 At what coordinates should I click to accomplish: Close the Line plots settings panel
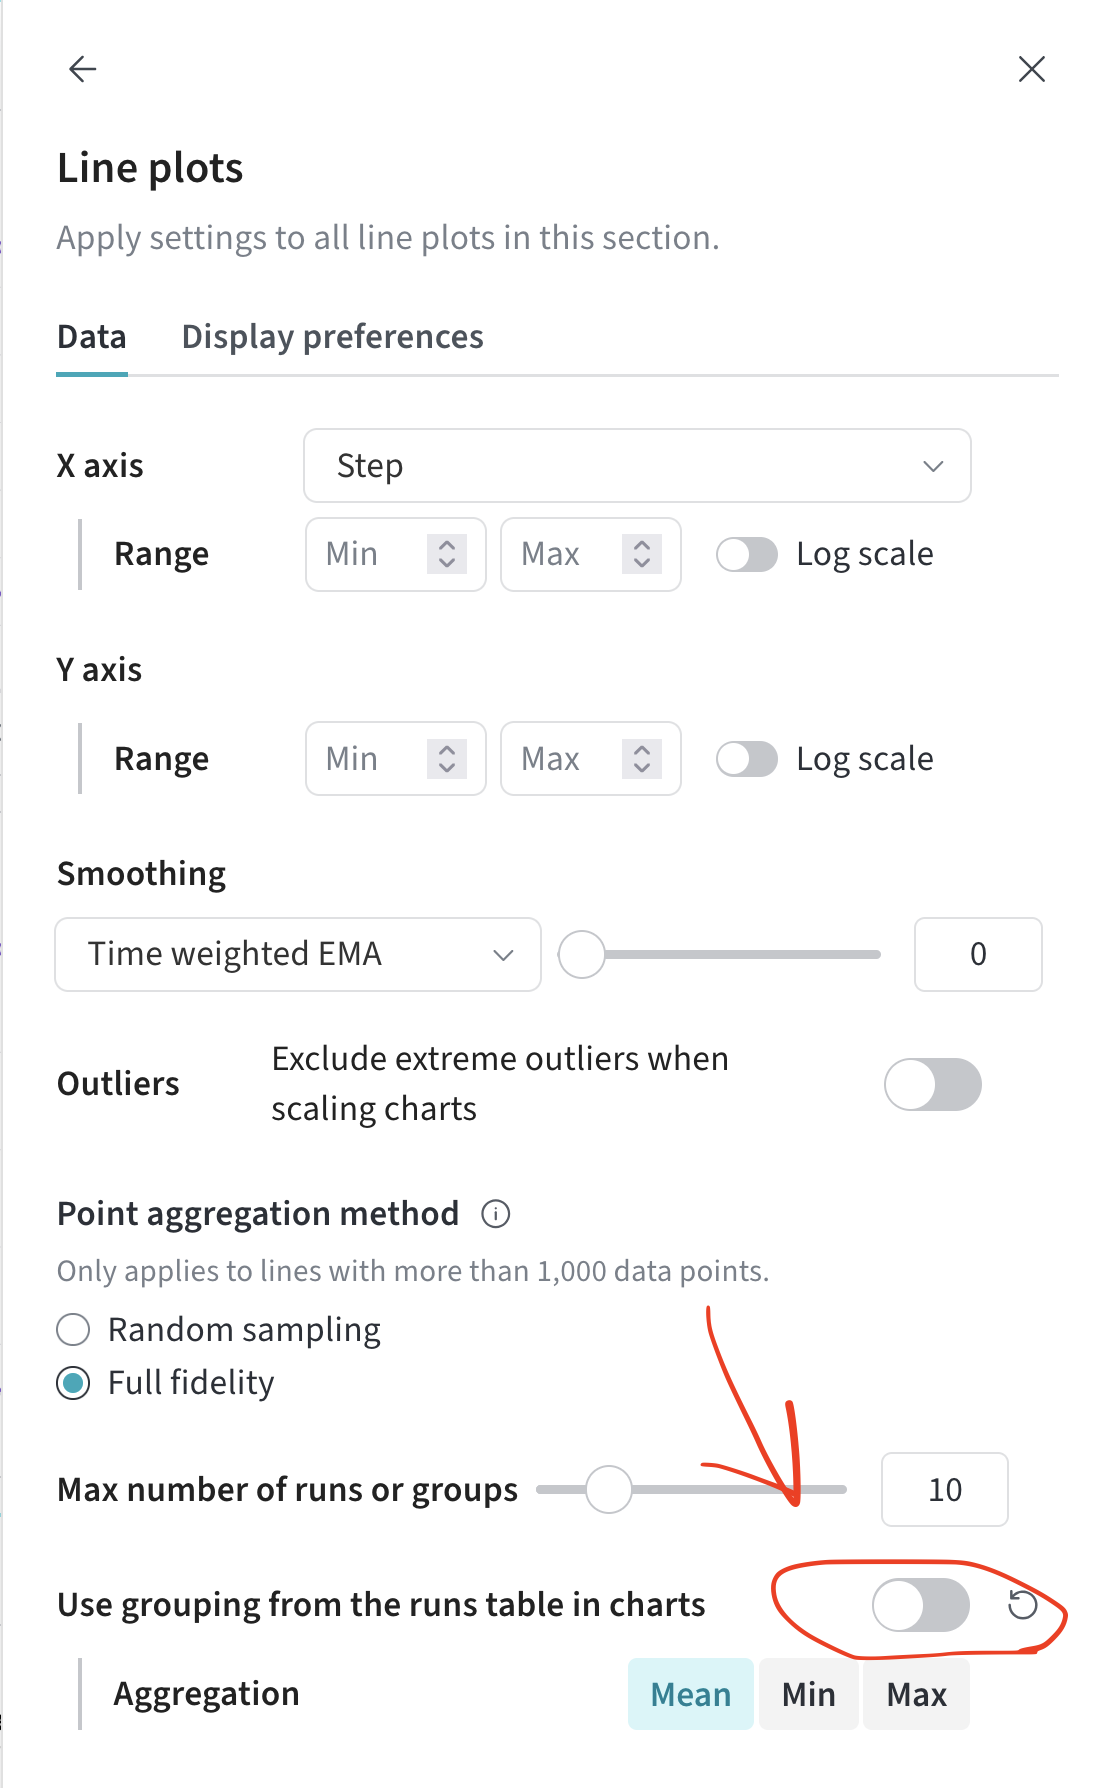click(x=1031, y=69)
